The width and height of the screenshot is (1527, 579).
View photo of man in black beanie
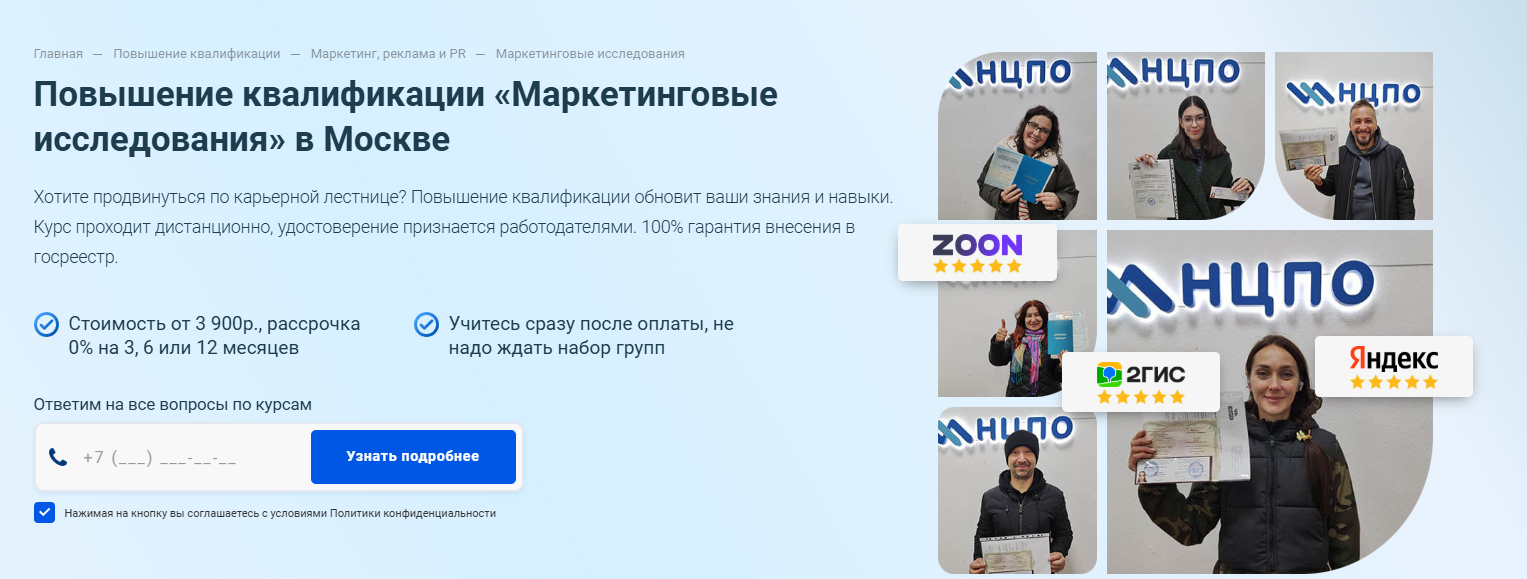coord(1017,490)
